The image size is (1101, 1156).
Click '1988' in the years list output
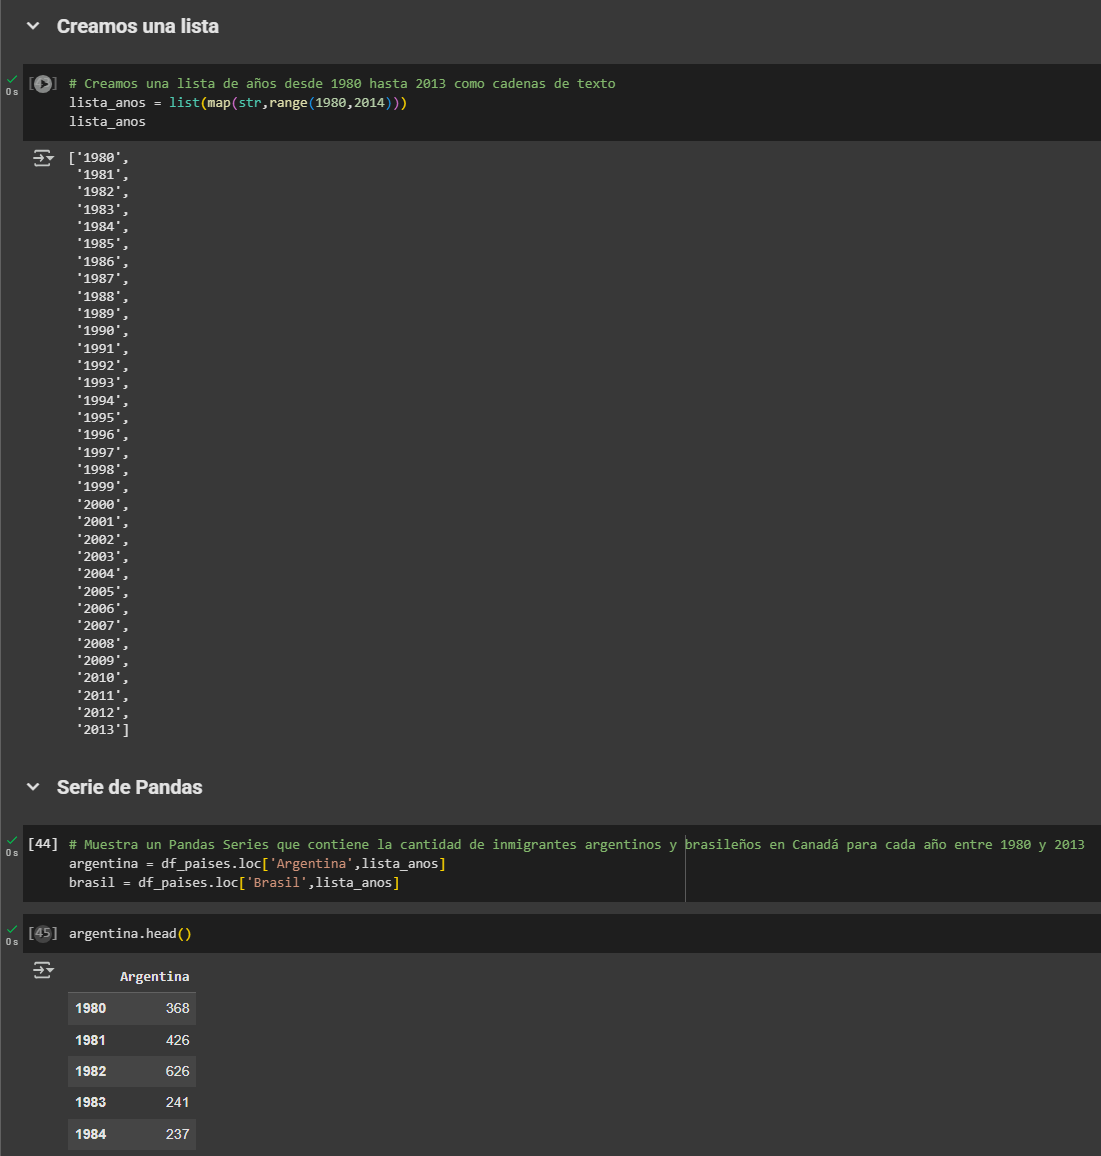(x=99, y=296)
